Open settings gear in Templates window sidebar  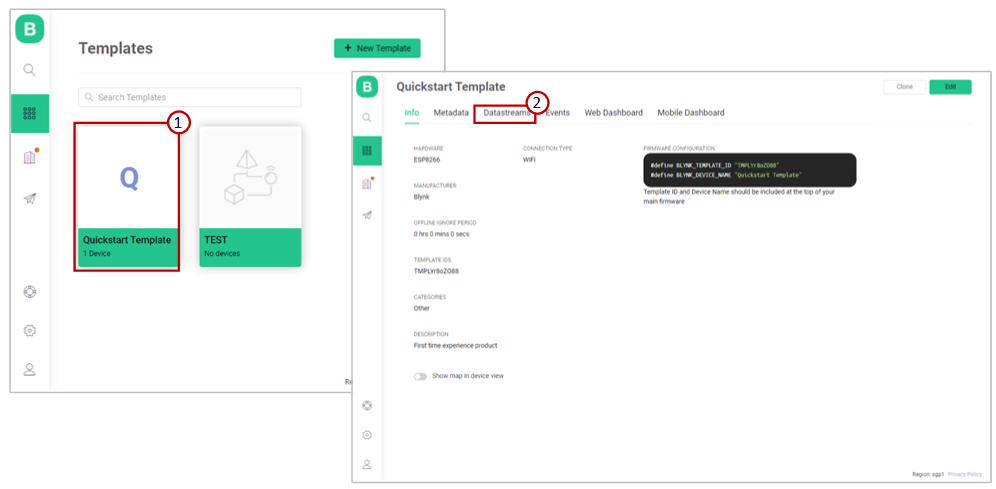[x=29, y=331]
